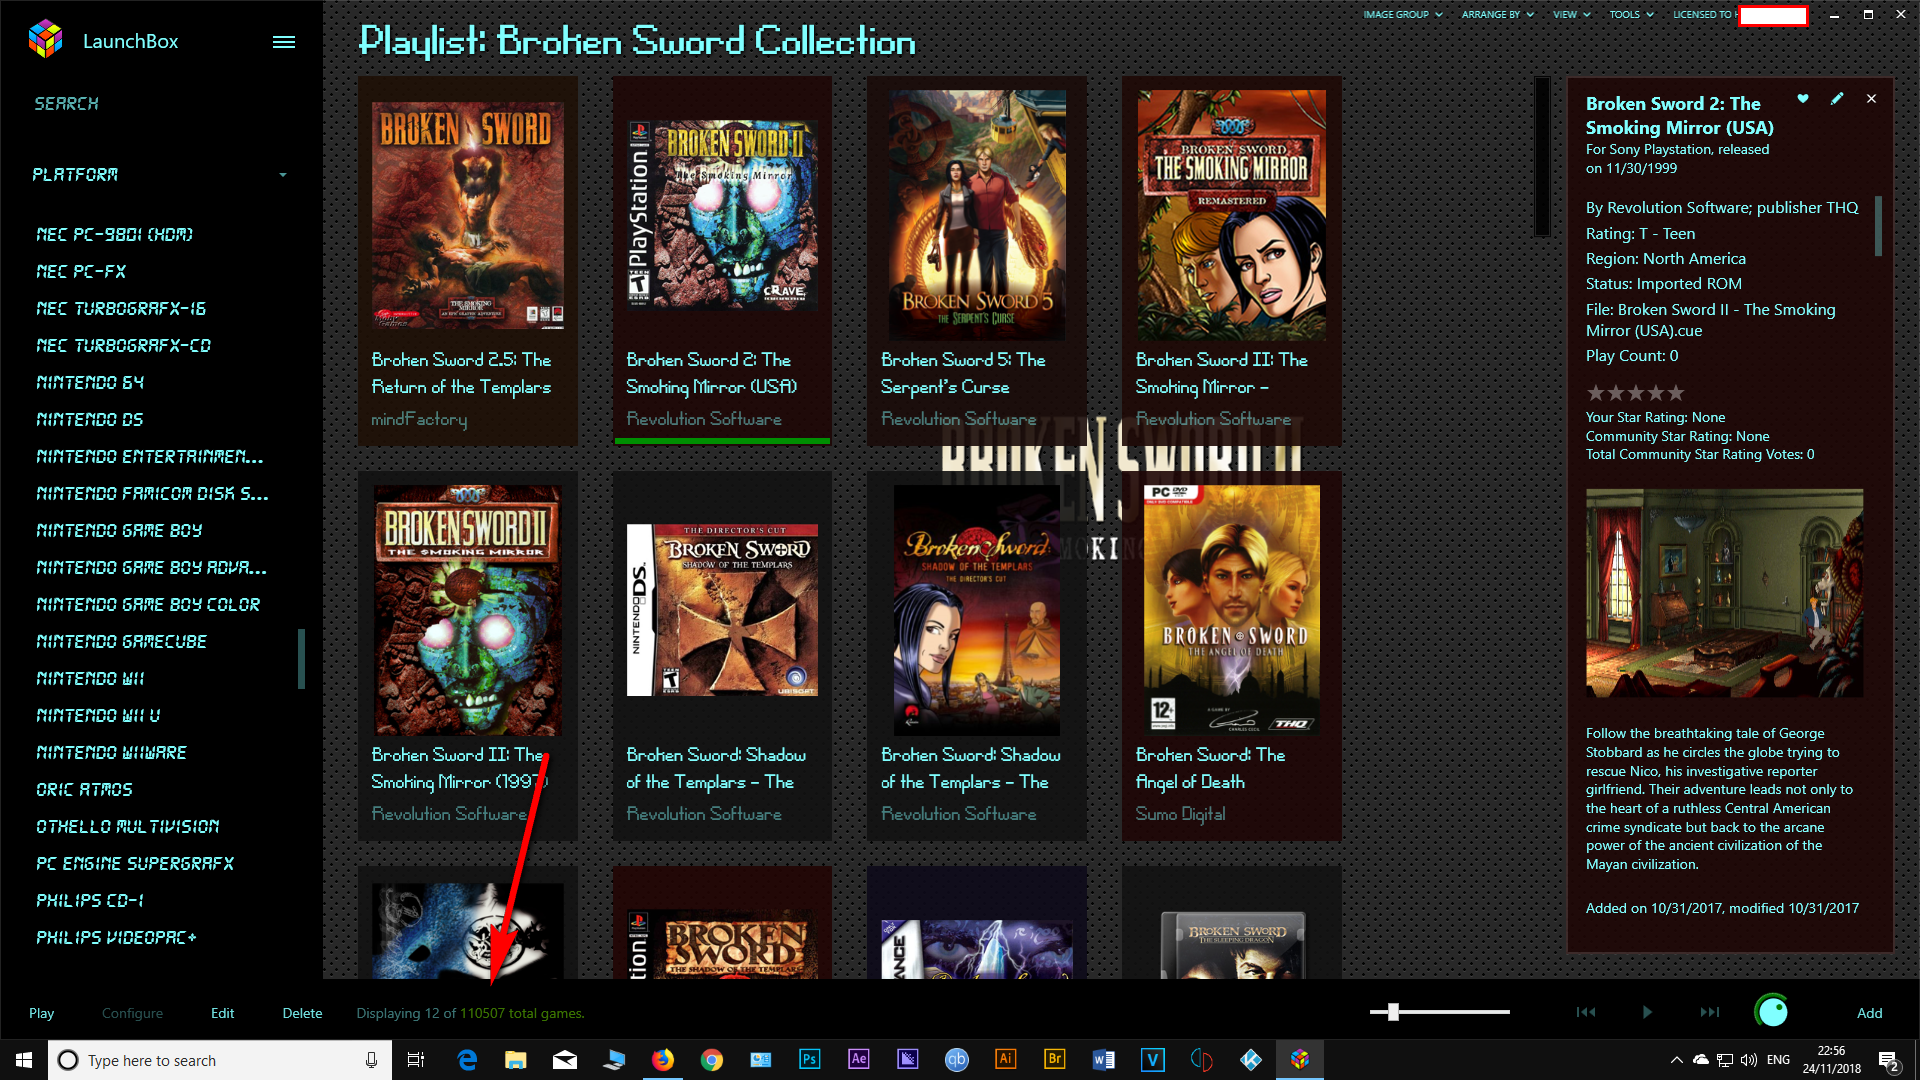Open Adobe Bridge from taskbar

1055,1060
